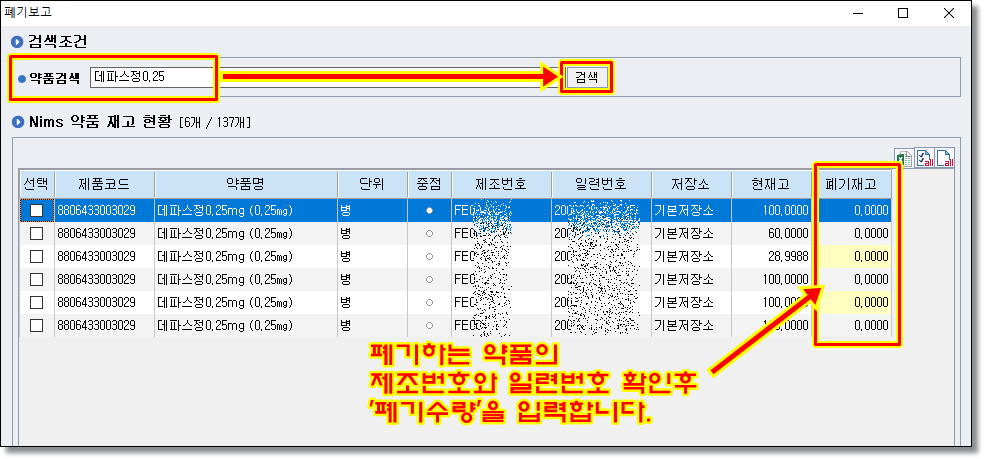Click 폐기재고 cell of the 28,9988 row
The height and width of the screenshot is (459, 984).
855,256
